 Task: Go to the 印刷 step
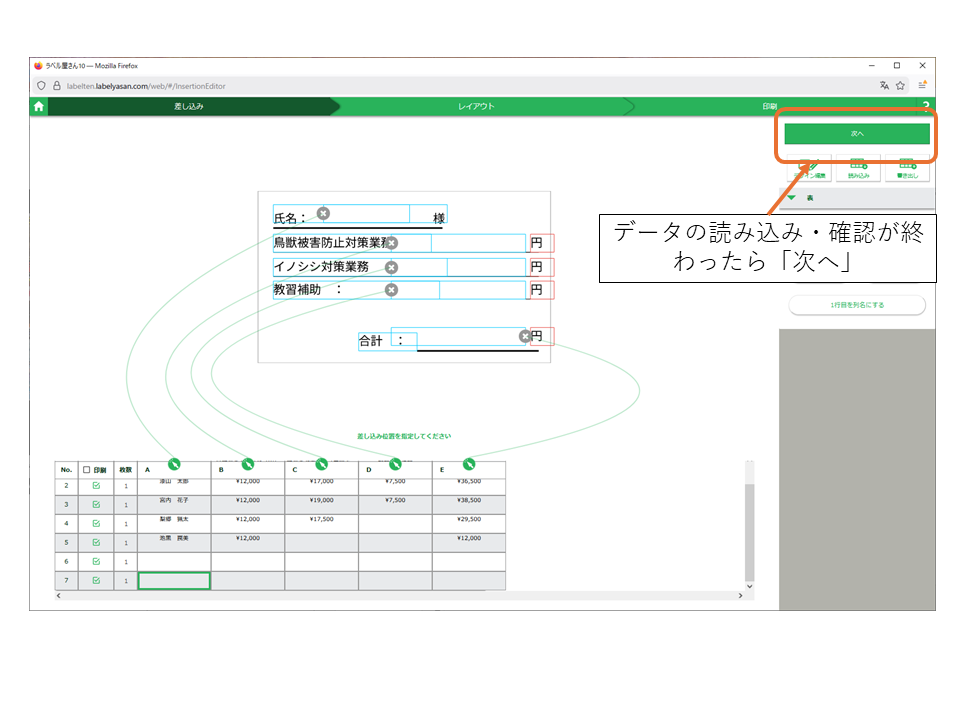pyautogui.click(x=769, y=106)
